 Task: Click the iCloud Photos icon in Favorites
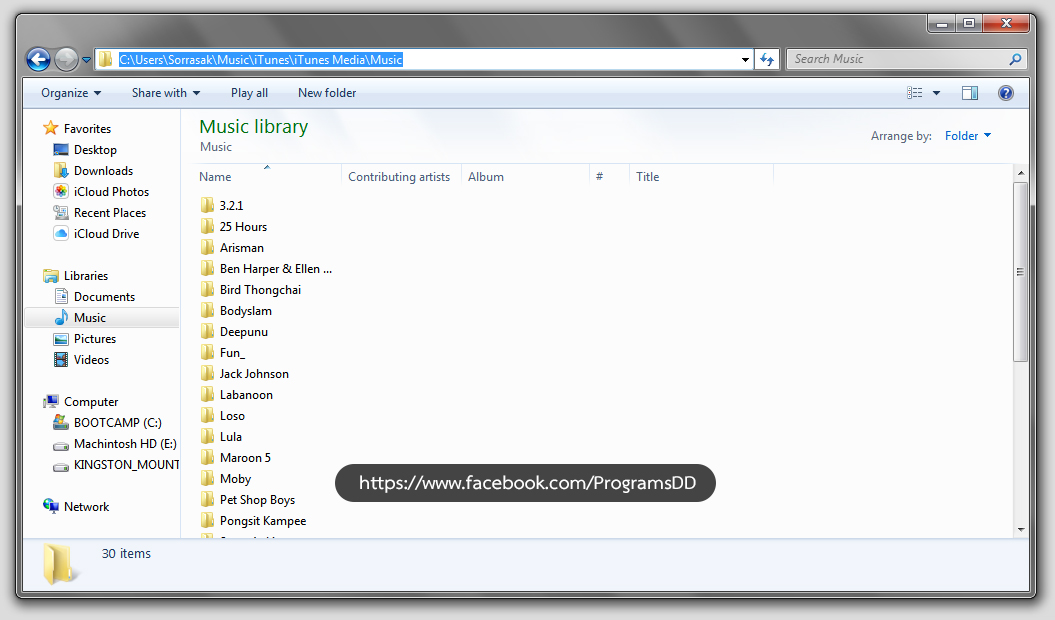(x=61, y=192)
